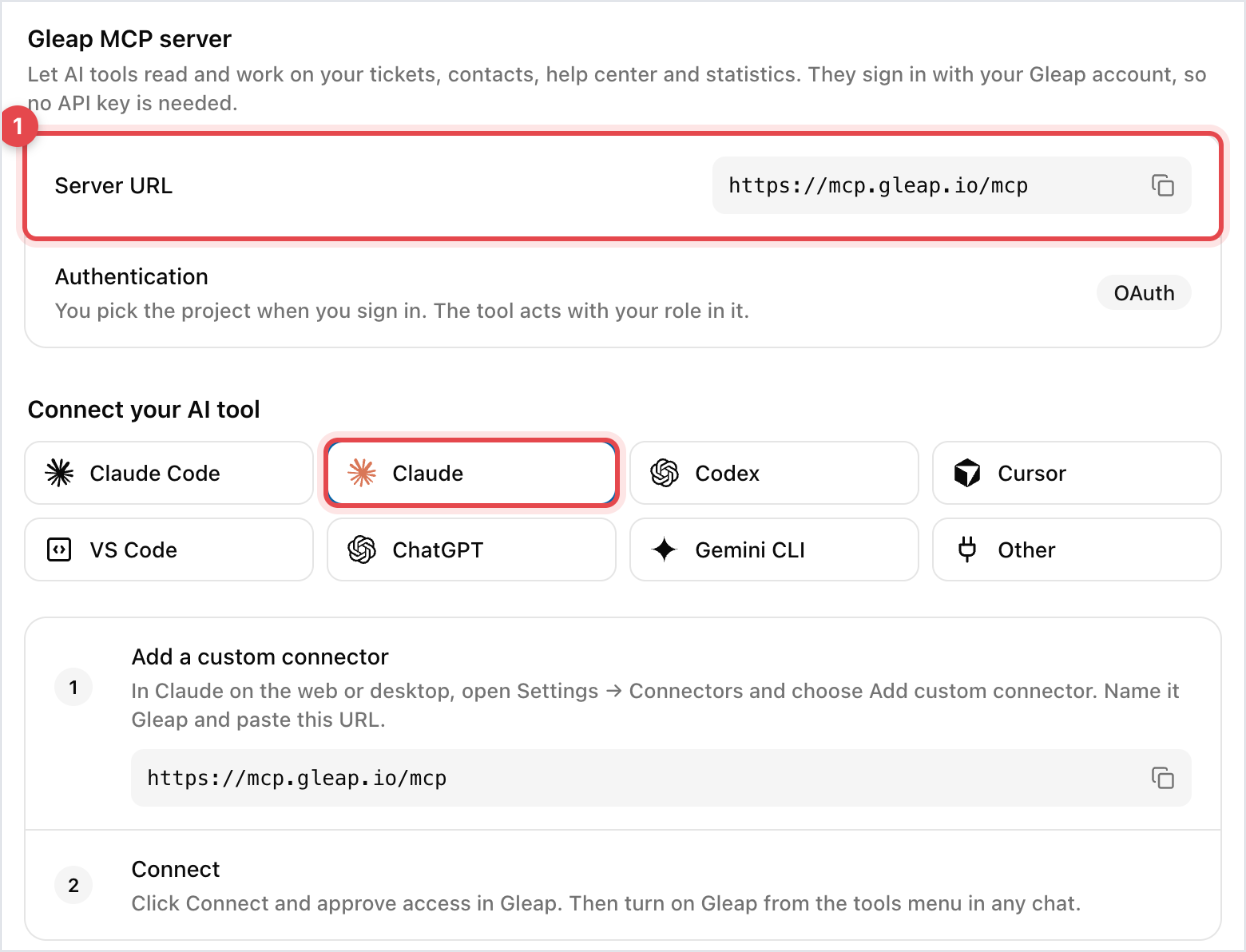Viewport: 1246px width, 952px height.
Task: Click the Codex knot logo icon
Action: 665,473
